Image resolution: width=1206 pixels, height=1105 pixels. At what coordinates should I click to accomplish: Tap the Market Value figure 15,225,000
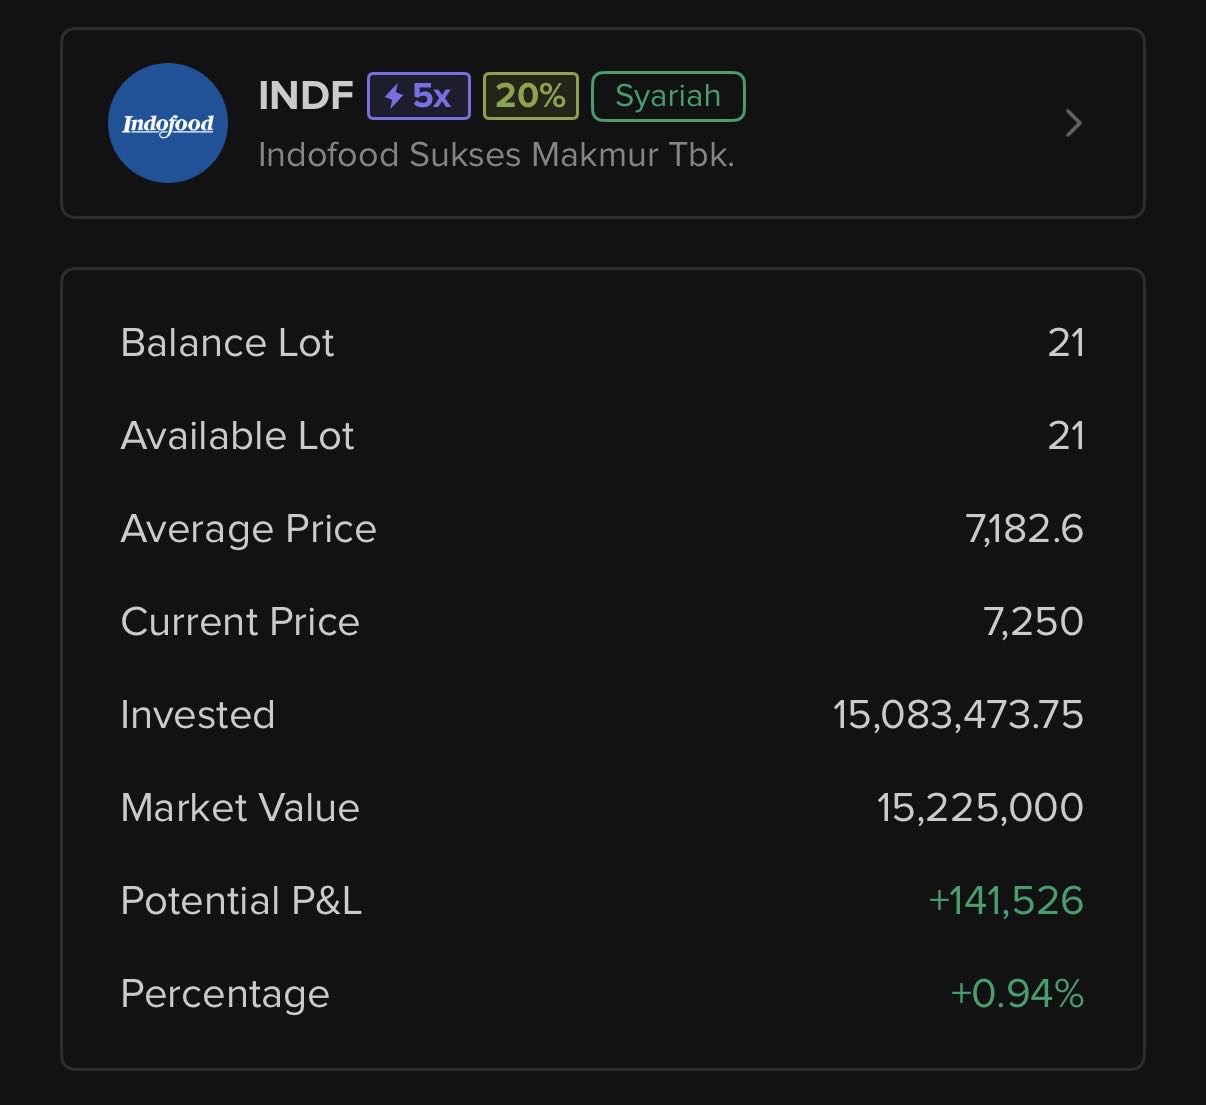(x=979, y=808)
